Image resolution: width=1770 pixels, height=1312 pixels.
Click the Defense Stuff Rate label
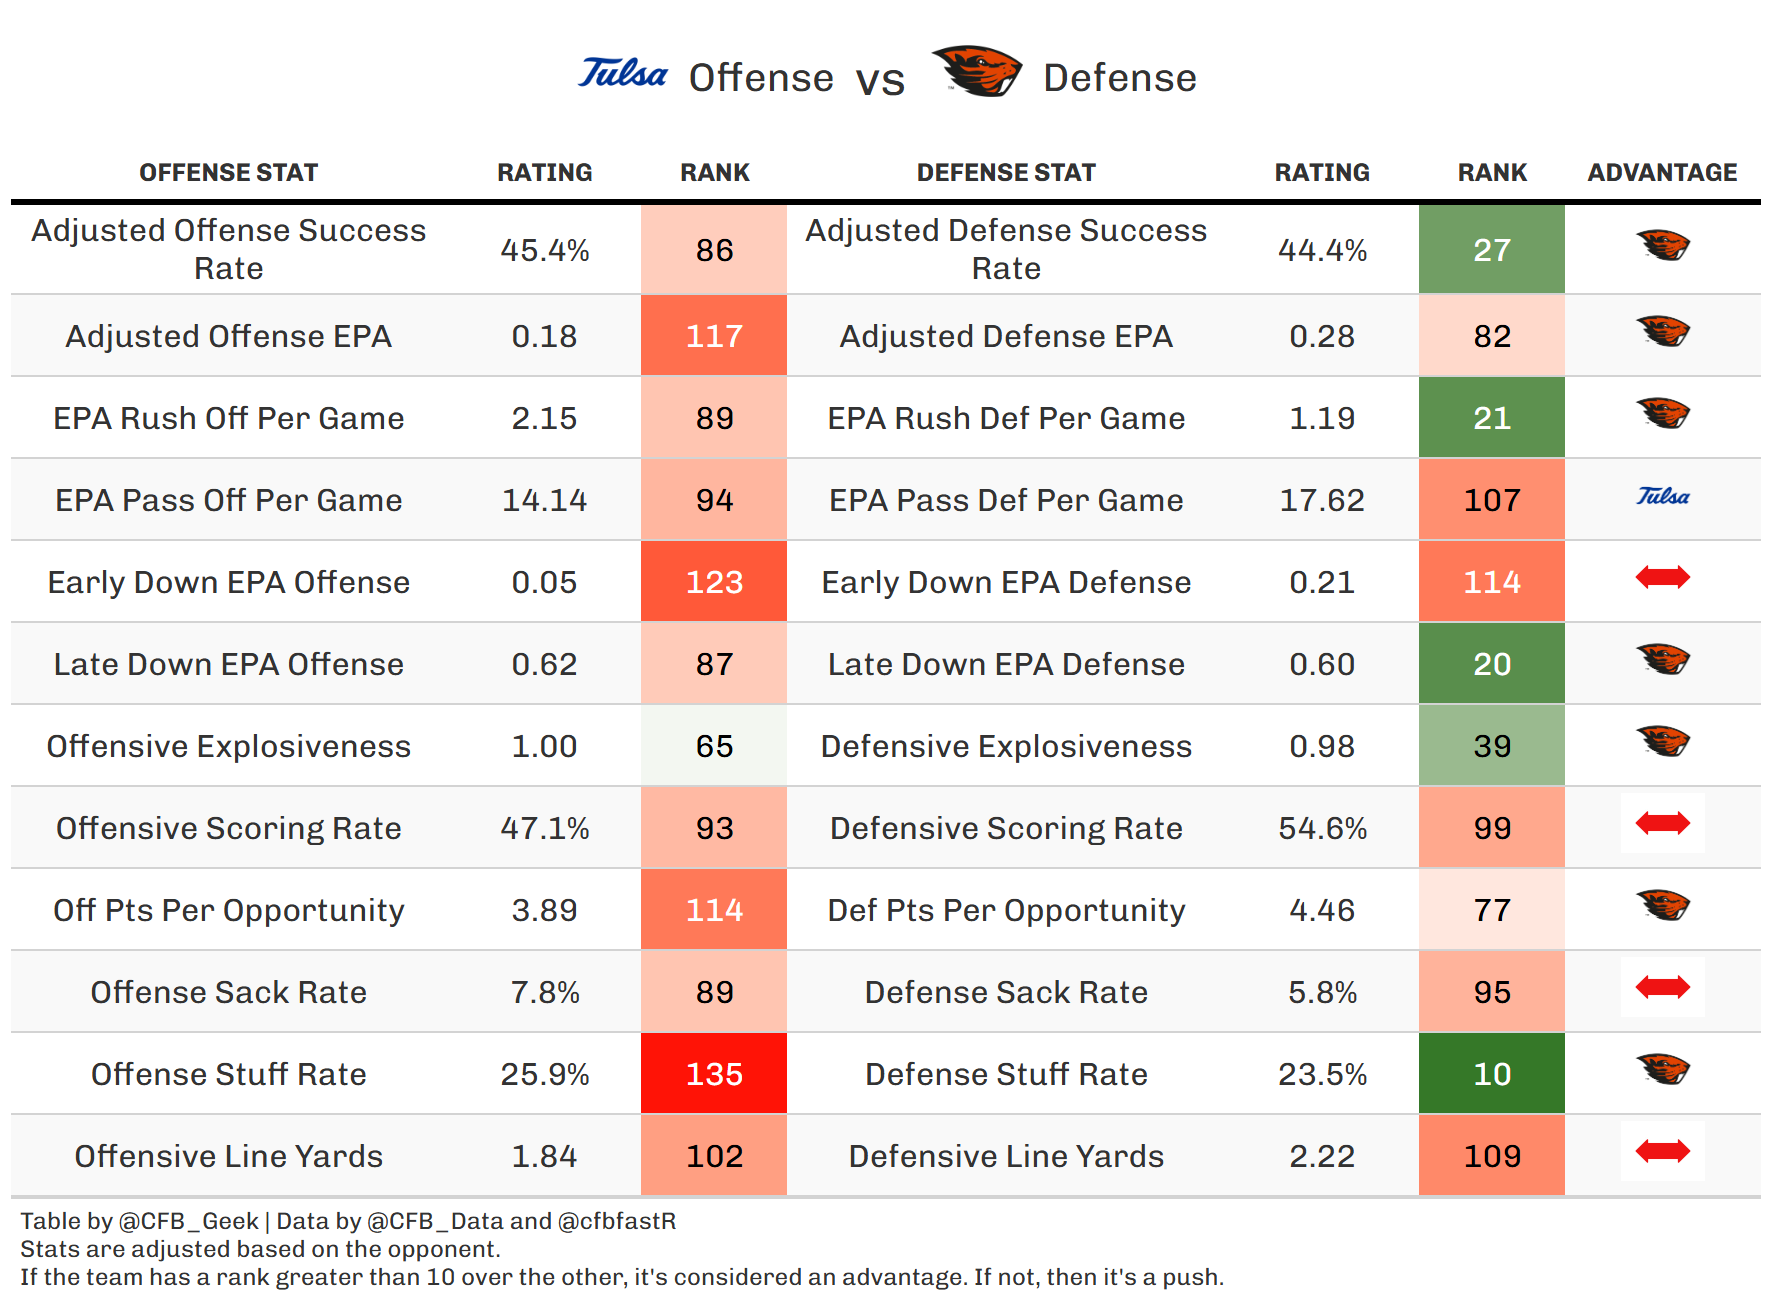[1006, 1075]
